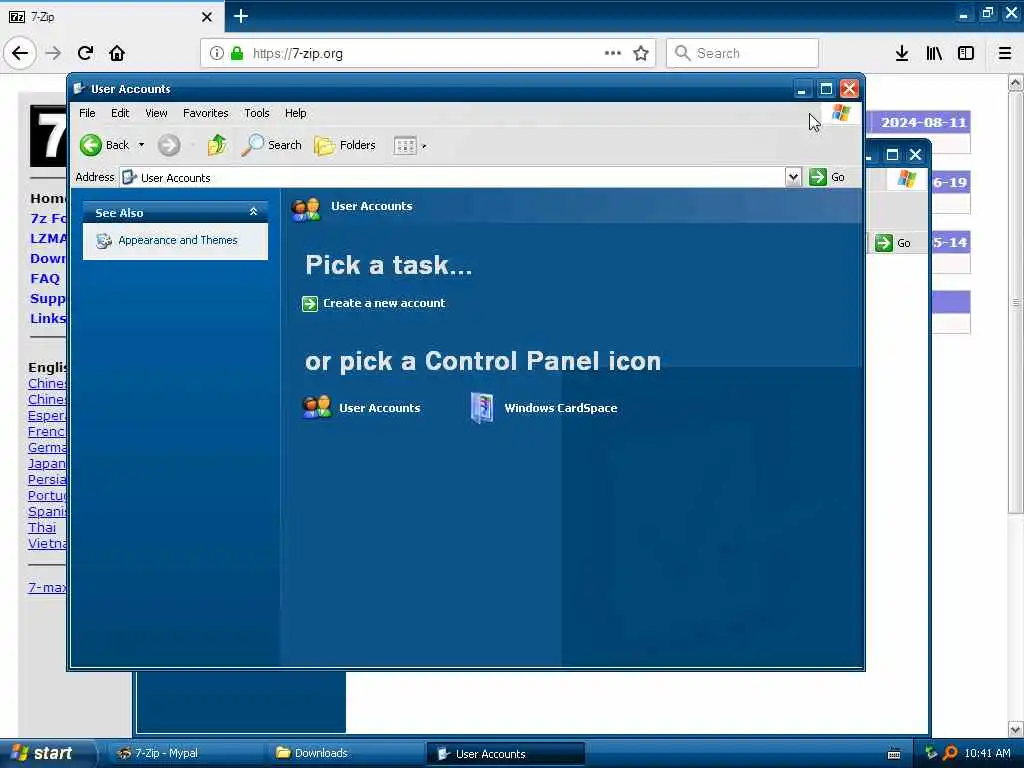Open the Windows CardSpace icon
Screen dimensions: 1024x768
pos(482,408)
